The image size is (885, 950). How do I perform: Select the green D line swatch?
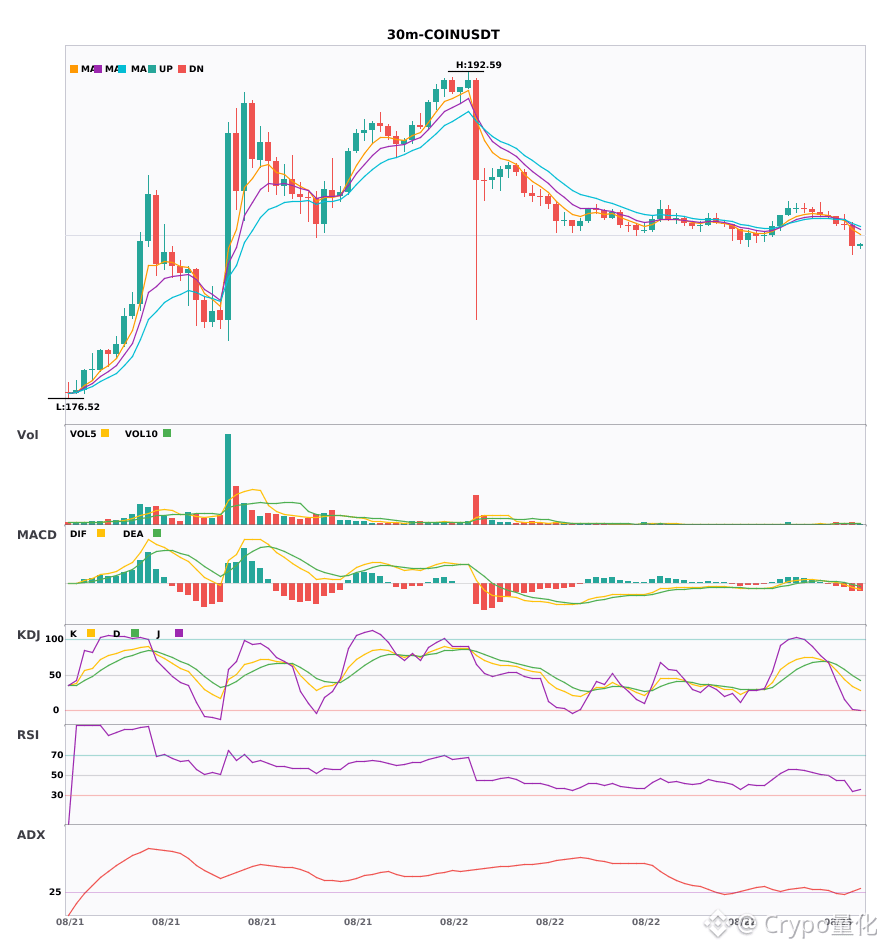coord(134,633)
